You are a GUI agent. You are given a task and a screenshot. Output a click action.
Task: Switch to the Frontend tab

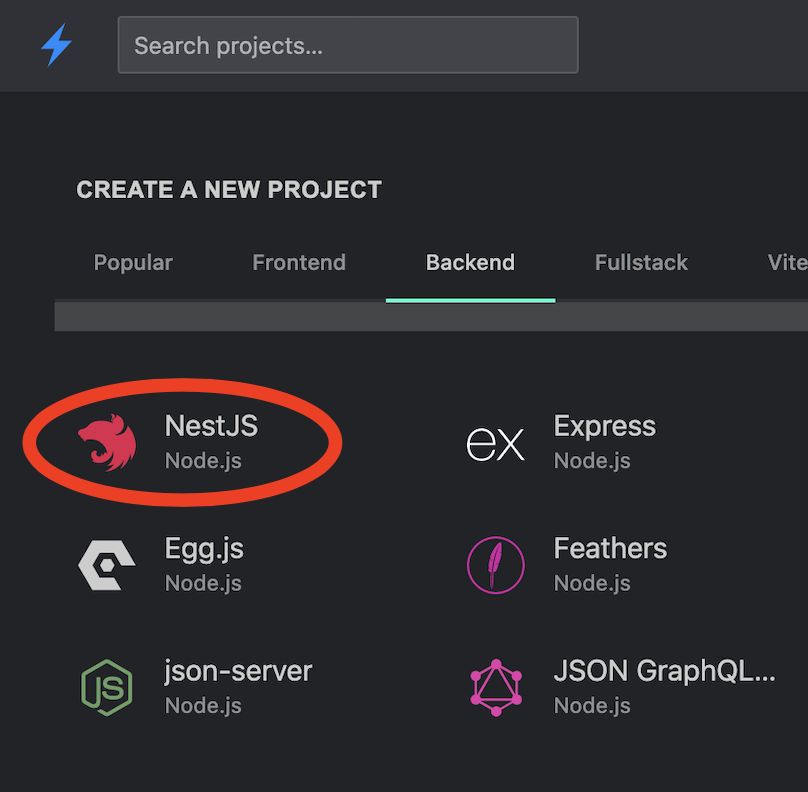tap(299, 262)
